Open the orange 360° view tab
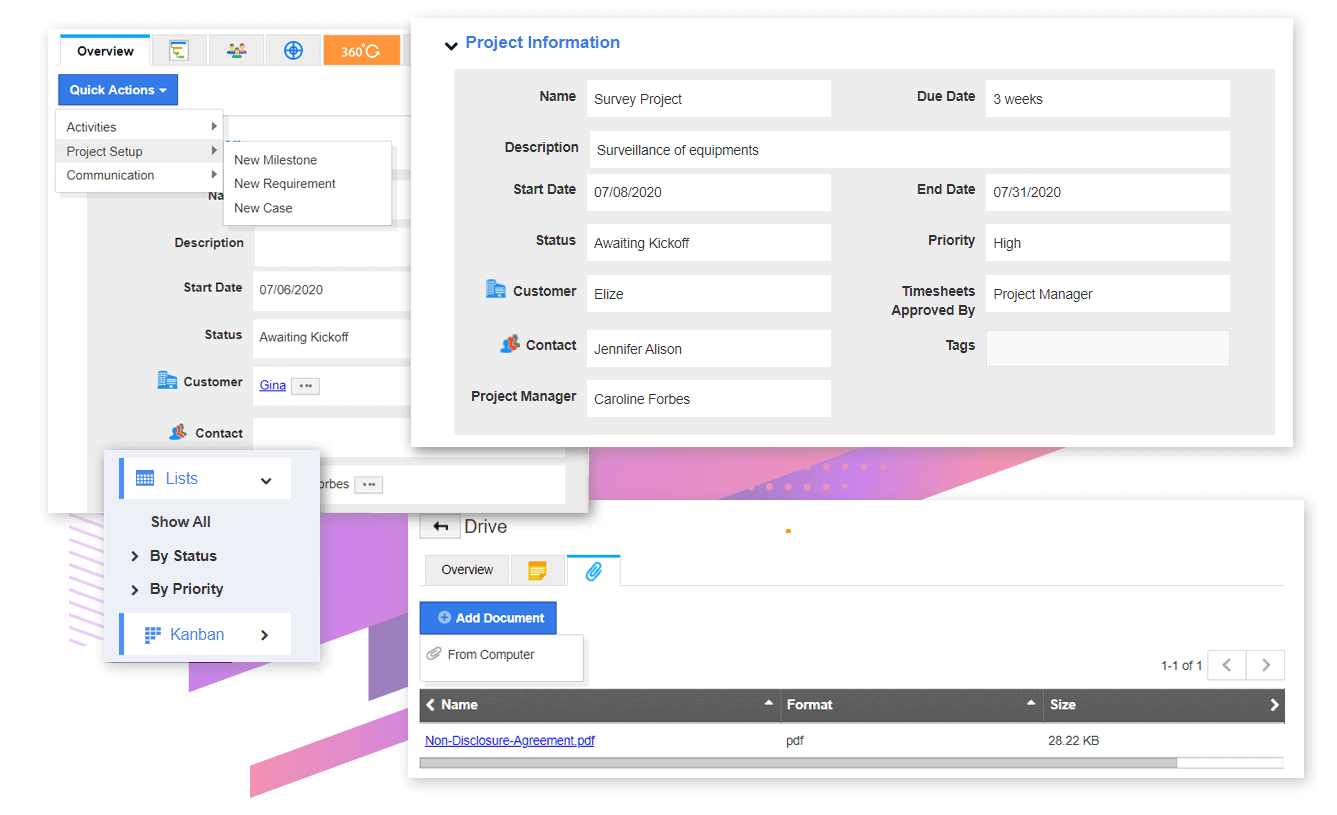This screenshot has width=1337, height=815. (360, 51)
